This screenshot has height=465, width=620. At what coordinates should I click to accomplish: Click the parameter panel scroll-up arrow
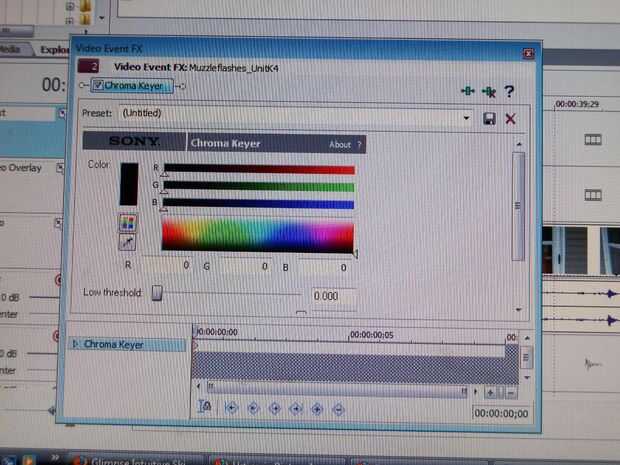click(519, 145)
